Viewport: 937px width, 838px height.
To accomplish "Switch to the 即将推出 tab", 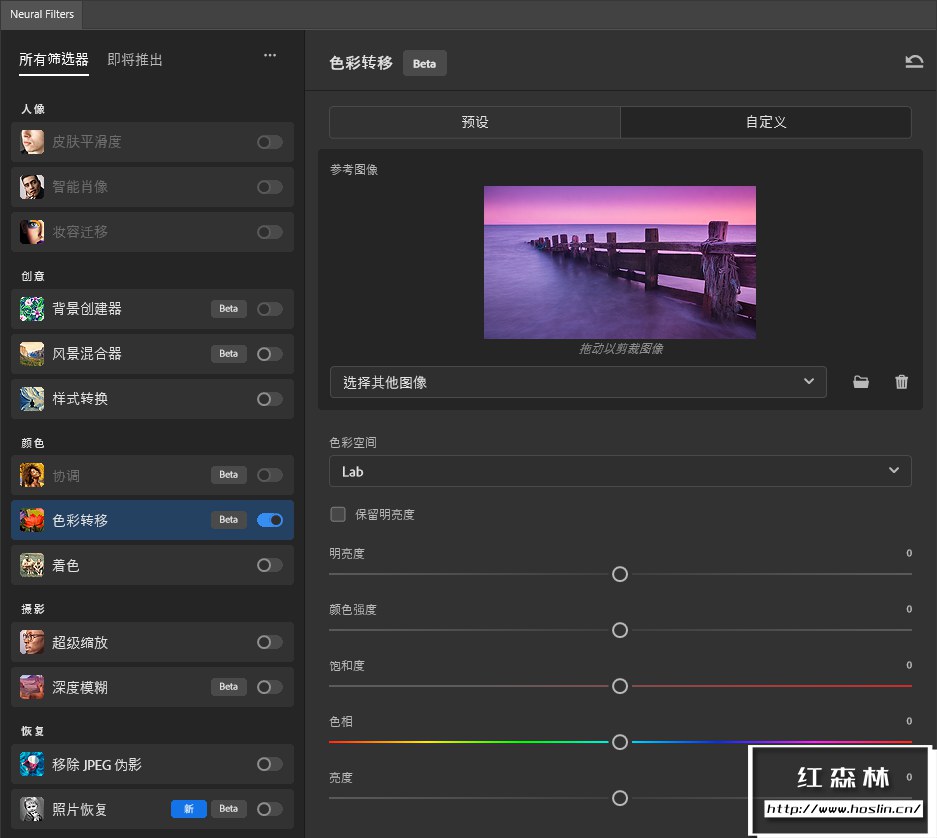I will (x=135, y=60).
